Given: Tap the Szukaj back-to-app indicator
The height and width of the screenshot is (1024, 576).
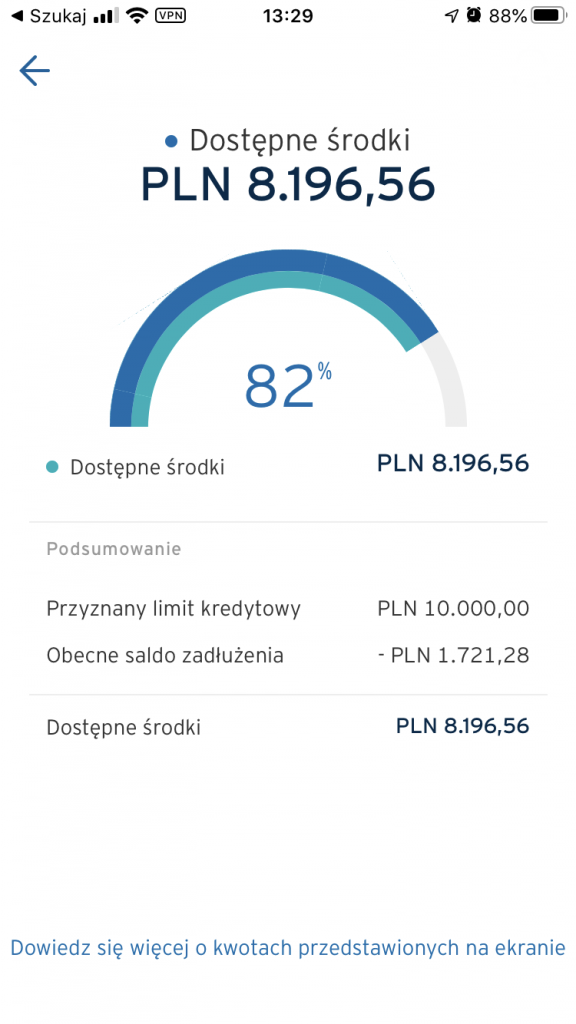Looking at the screenshot, I should tap(49, 16).
